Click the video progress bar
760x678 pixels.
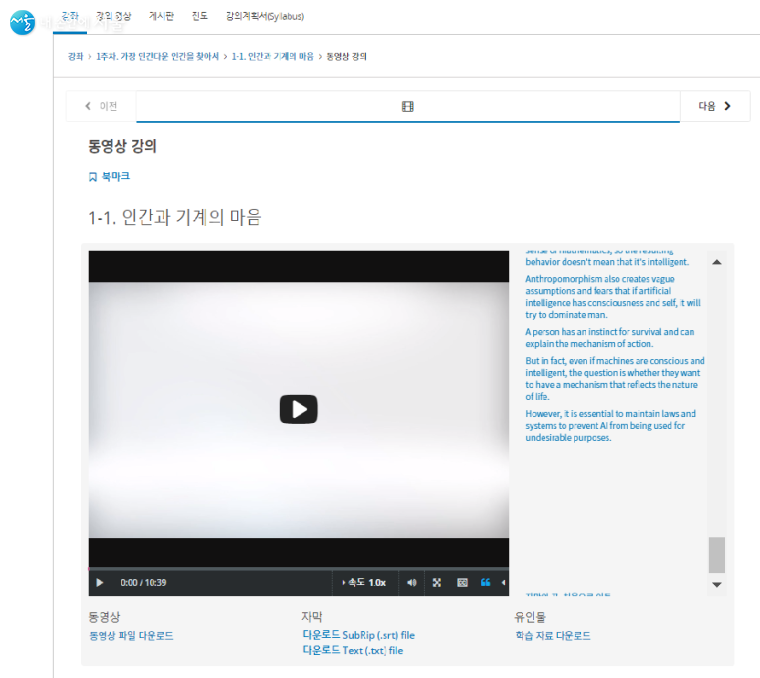[x=298, y=568]
